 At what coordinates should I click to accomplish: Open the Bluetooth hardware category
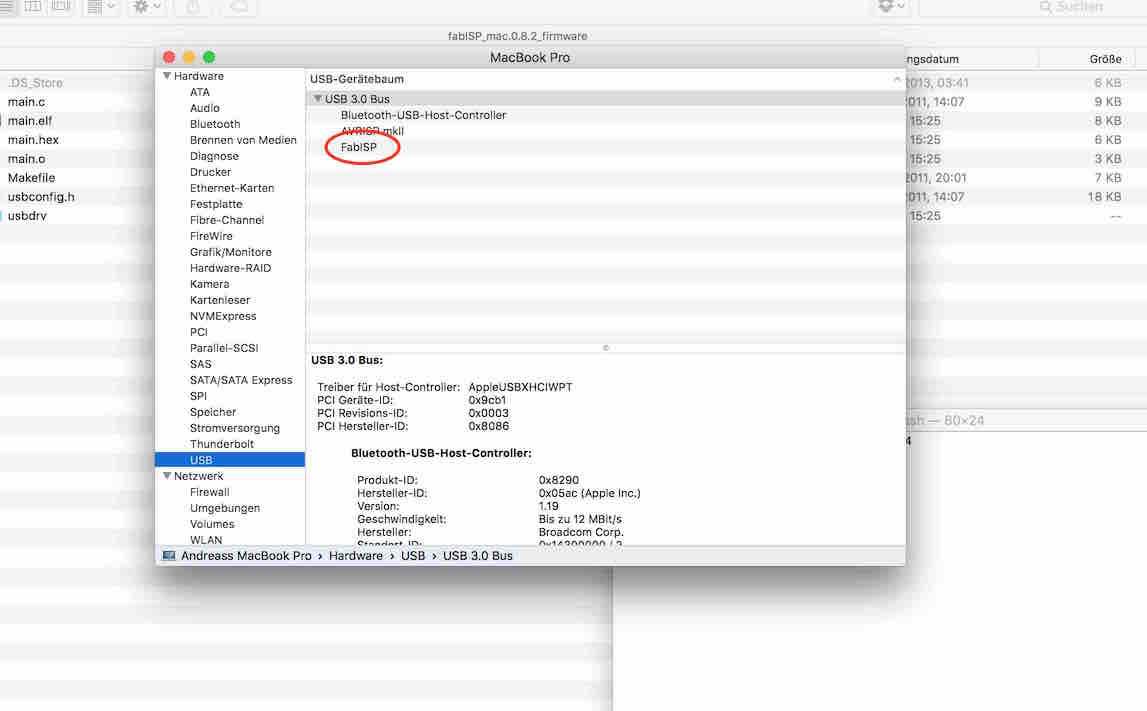point(215,124)
